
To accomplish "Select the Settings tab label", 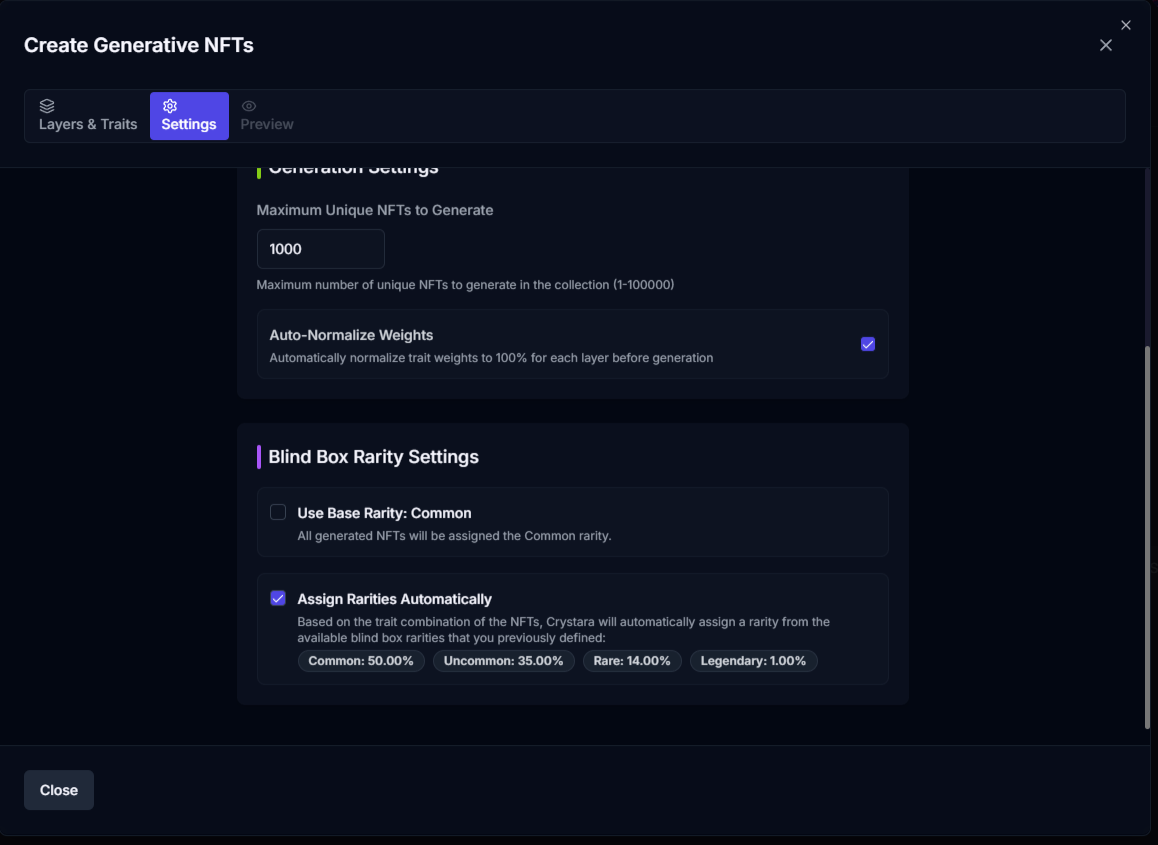I will click(x=189, y=124).
